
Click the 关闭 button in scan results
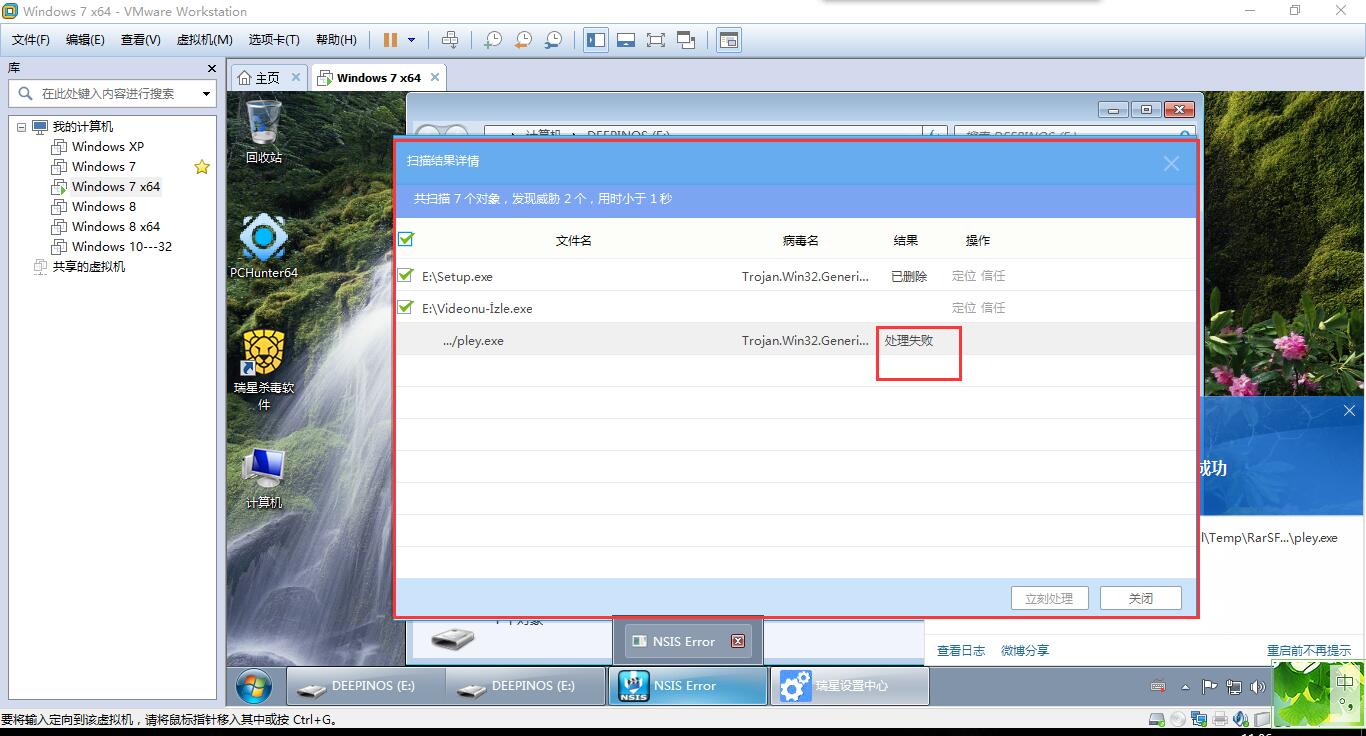tap(1141, 598)
